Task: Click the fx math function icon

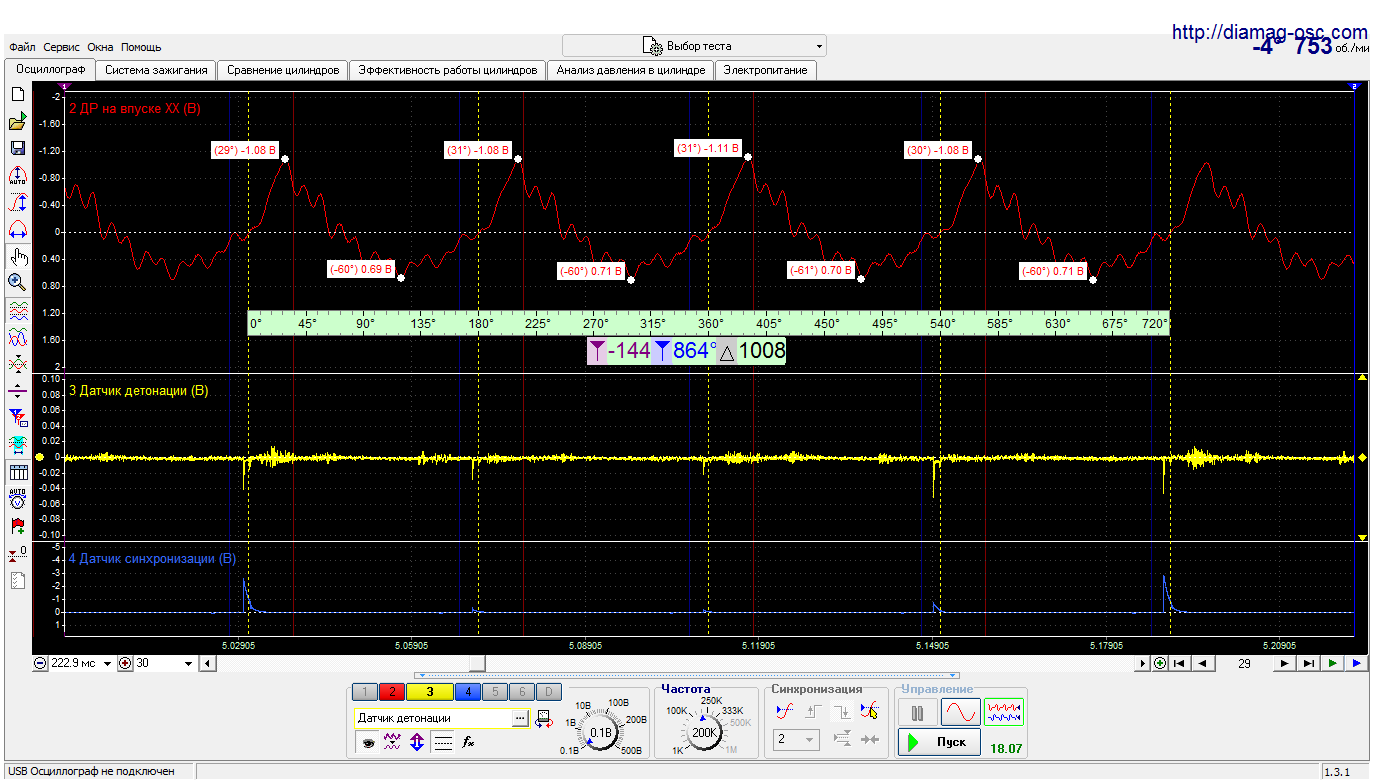Action: [x=468, y=743]
